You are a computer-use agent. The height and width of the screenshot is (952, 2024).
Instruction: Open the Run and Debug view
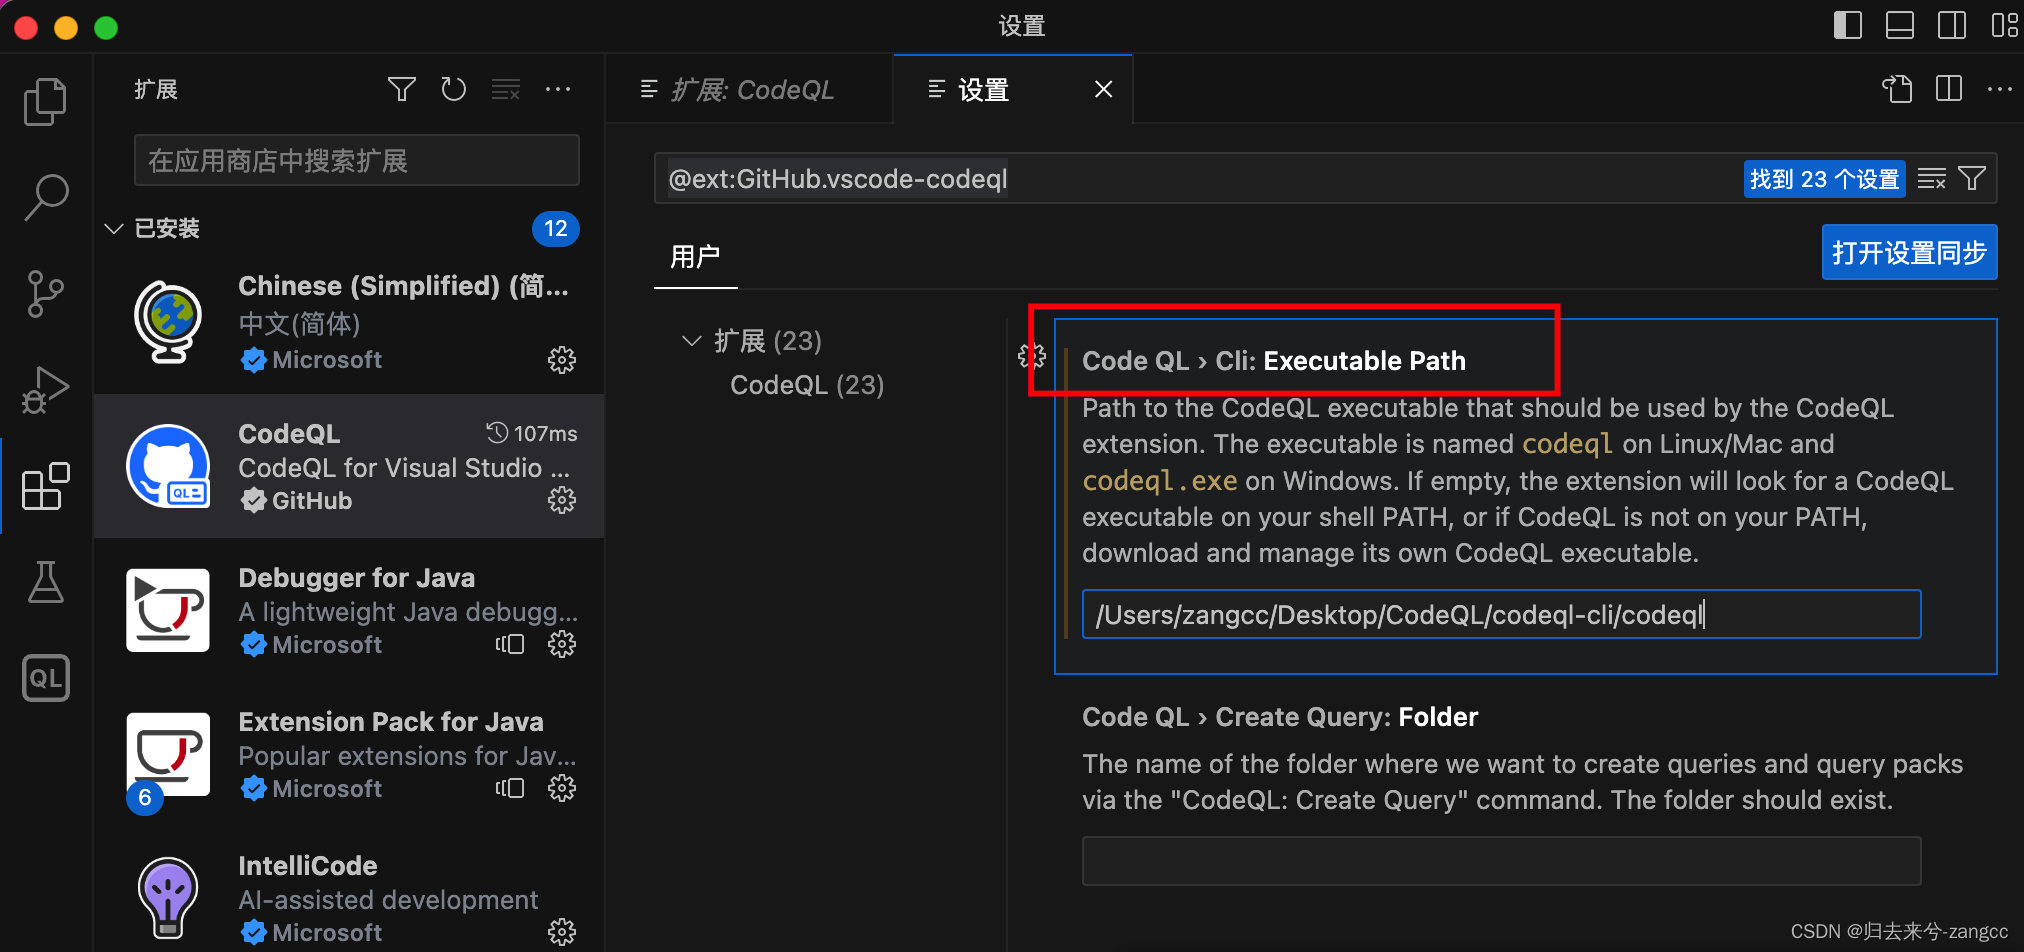coord(45,391)
